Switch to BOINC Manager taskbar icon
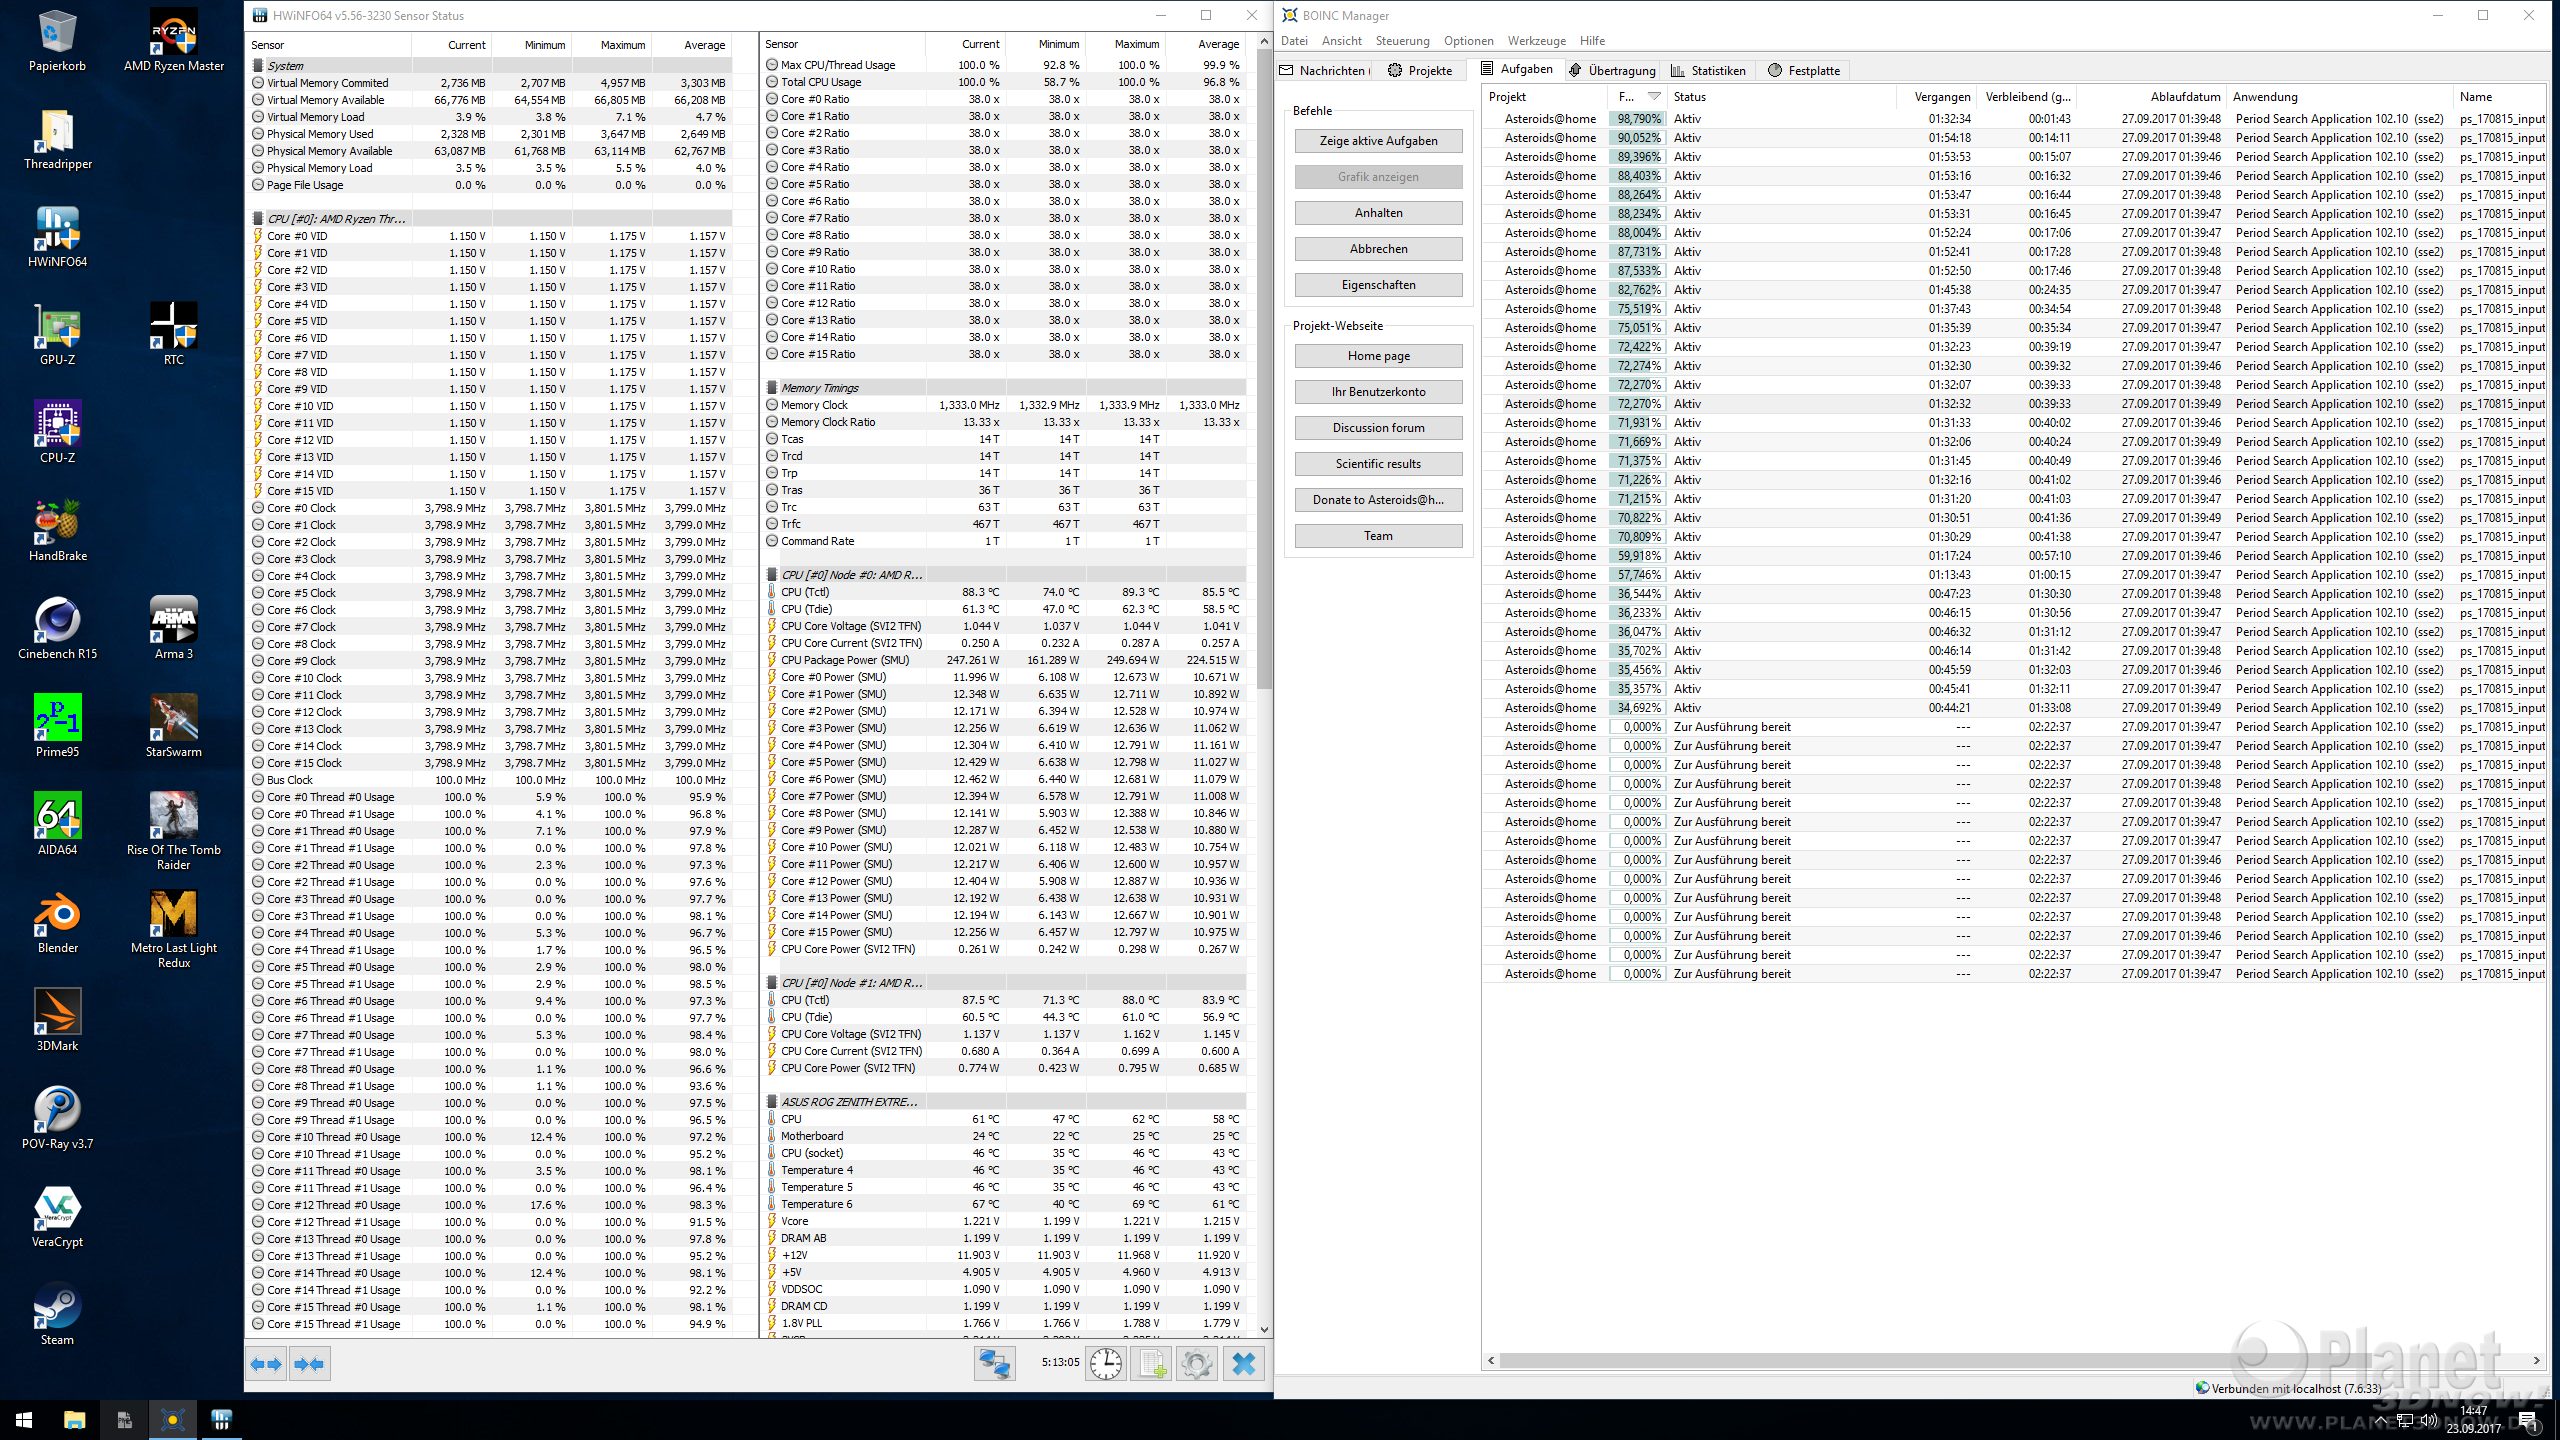The image size is (2560, 1440). (x=172, y=1420)
